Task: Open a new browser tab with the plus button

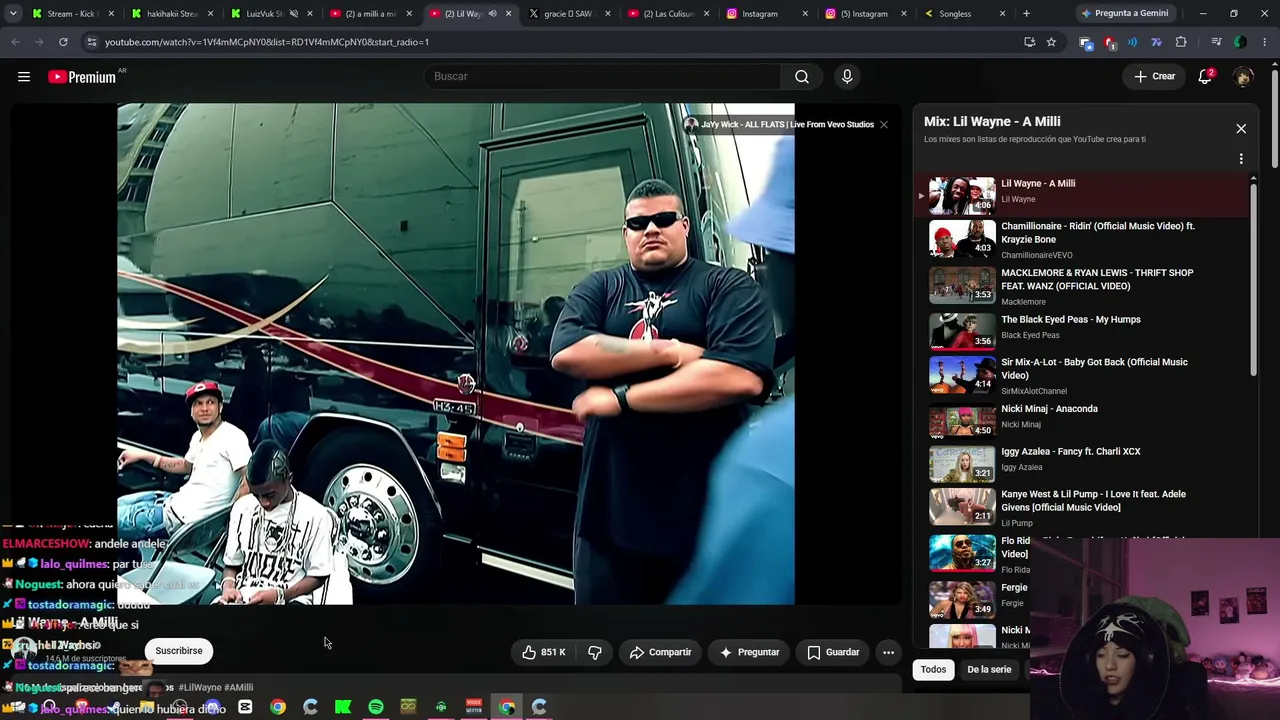Action: (1026, 13)
